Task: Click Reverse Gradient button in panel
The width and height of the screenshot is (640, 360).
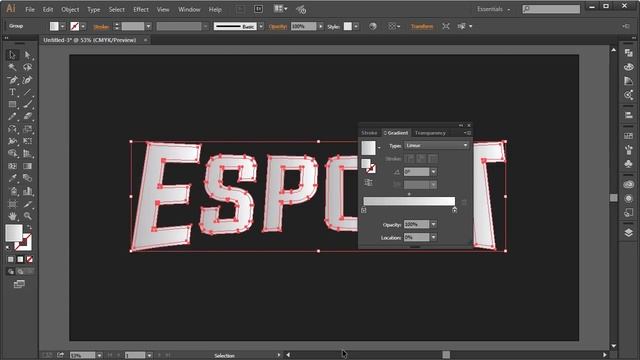Action: pos(368,183)
